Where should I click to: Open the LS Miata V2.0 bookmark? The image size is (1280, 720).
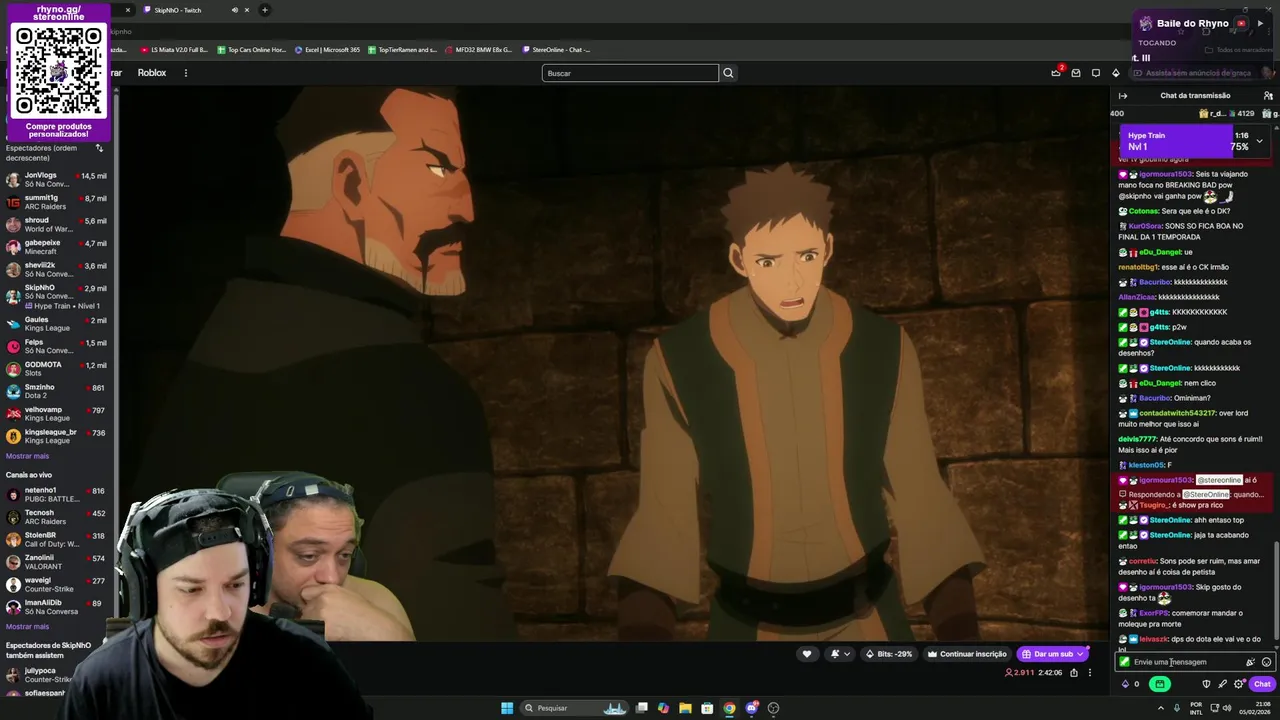tap(174, 49)
